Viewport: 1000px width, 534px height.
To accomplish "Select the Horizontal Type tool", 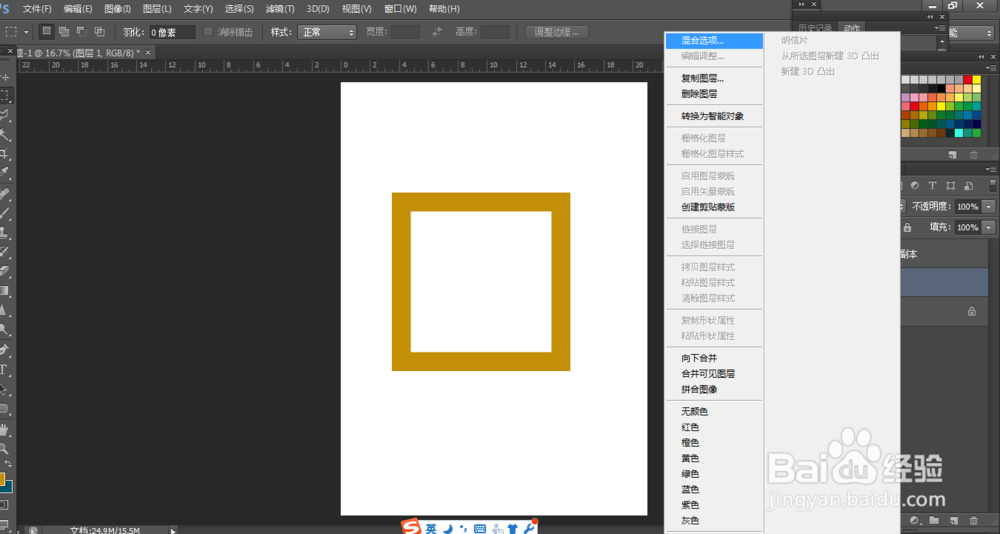I will click(x=4, y=369).
